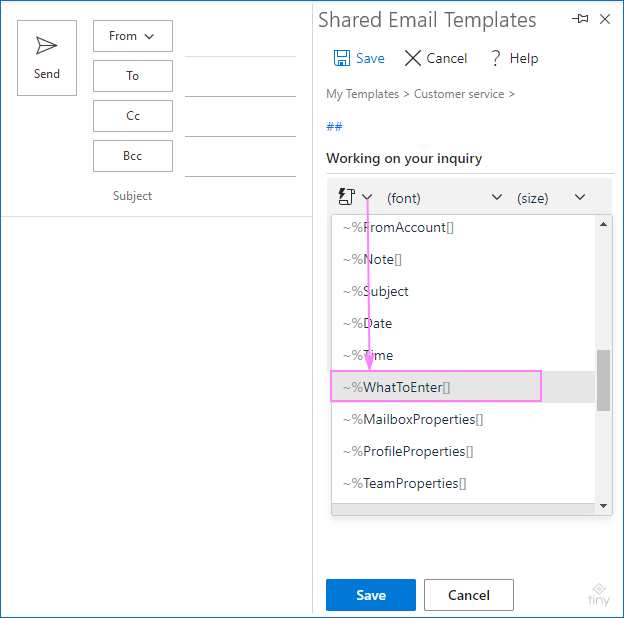This screenshot has height=618, width=624.
Task: Pin the Shared Email Templates pane
Action: 580,19
